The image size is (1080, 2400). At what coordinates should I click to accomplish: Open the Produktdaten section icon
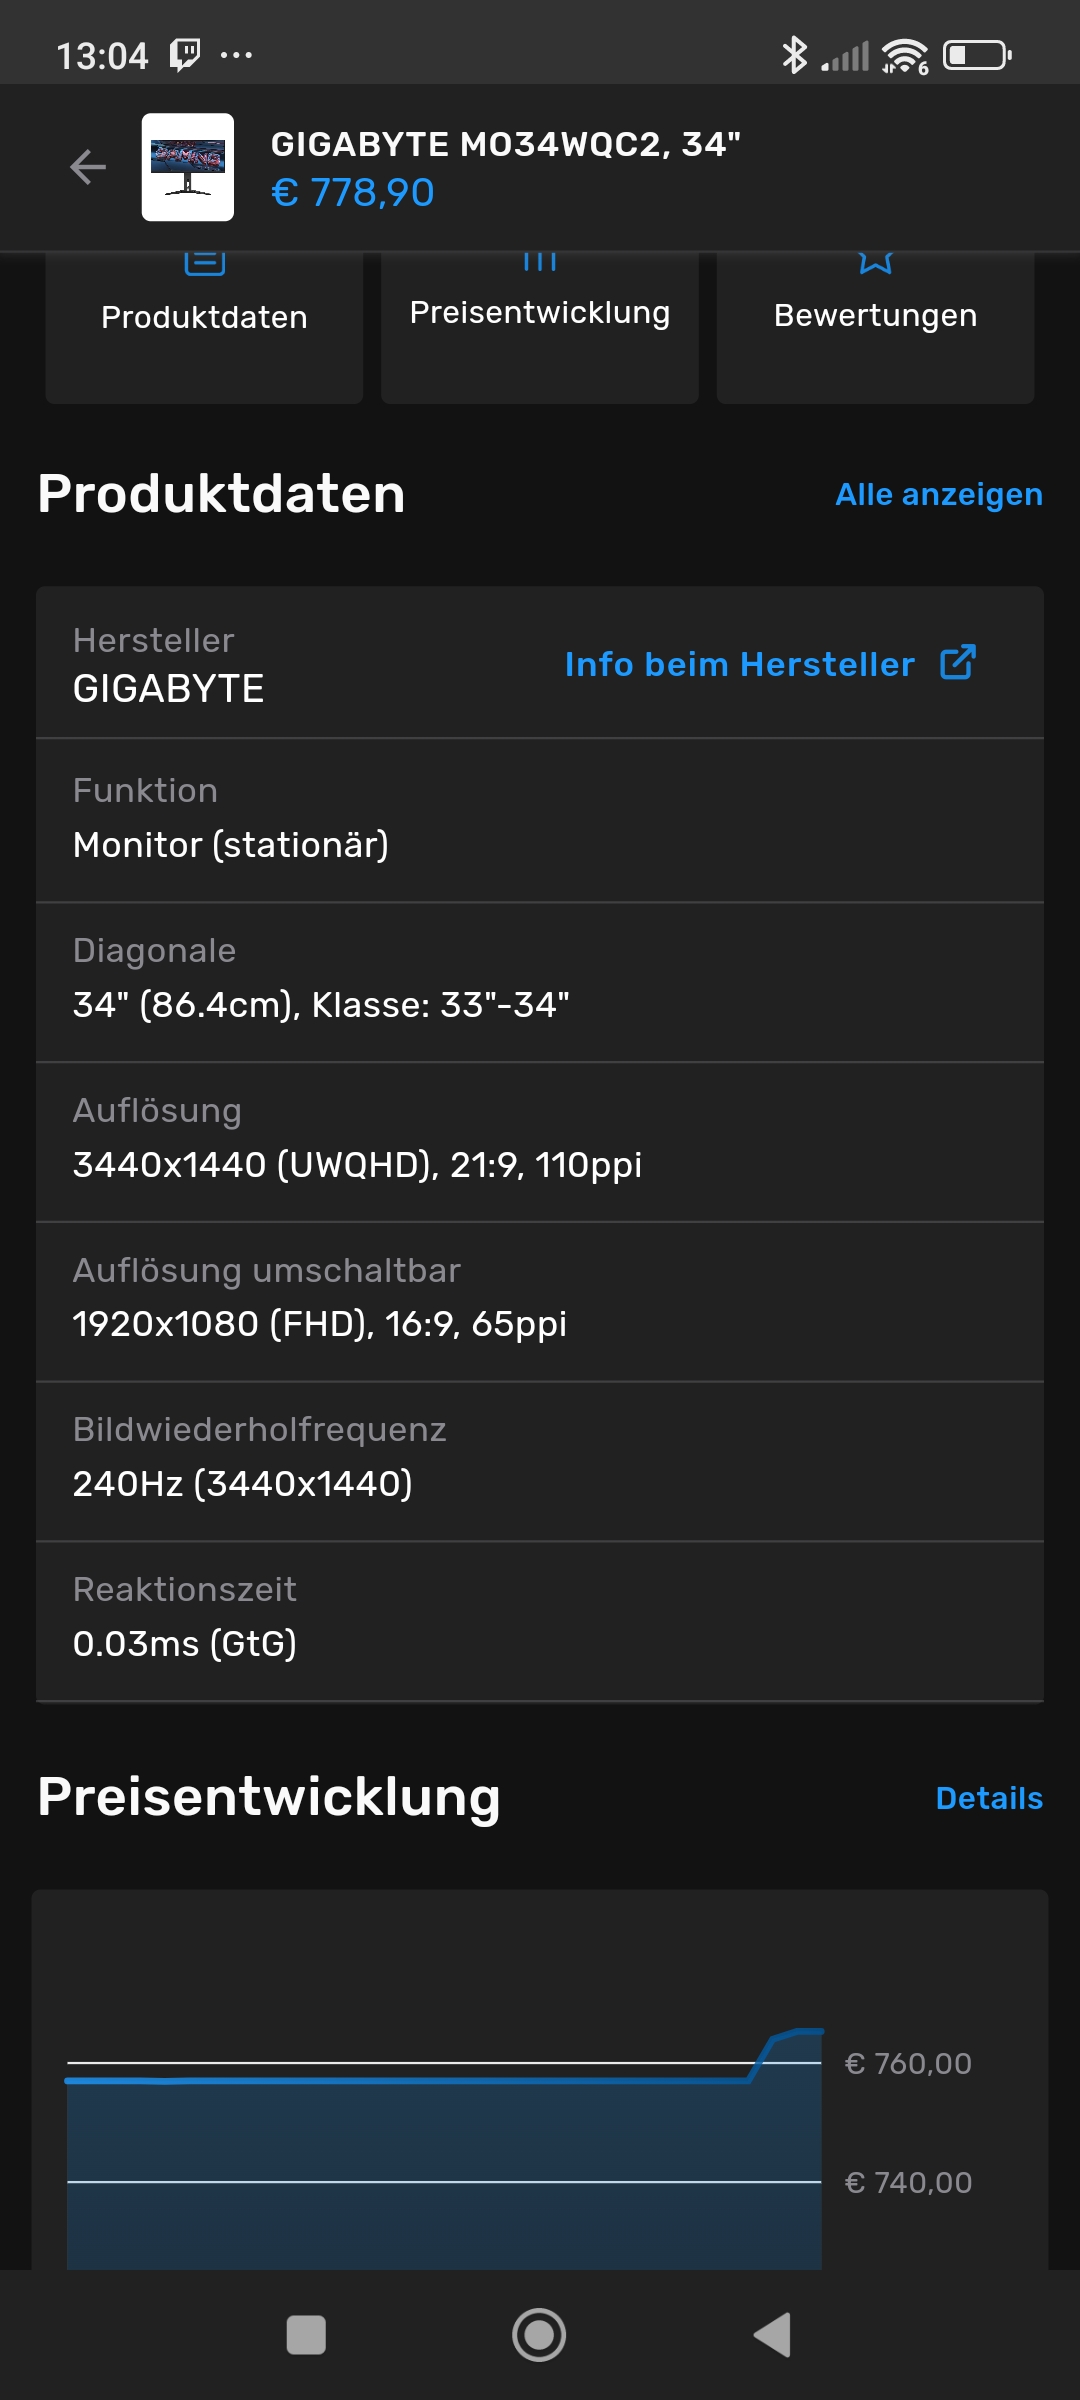pyautogui.click(x=204, y=262)
